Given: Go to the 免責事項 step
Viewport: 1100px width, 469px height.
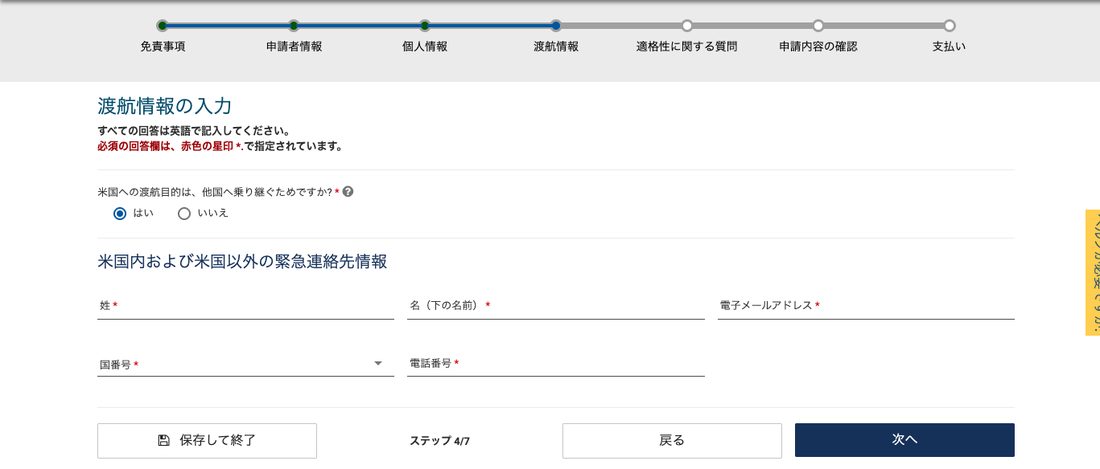Looking at the screenshot, I should click(x=163, y=26).
